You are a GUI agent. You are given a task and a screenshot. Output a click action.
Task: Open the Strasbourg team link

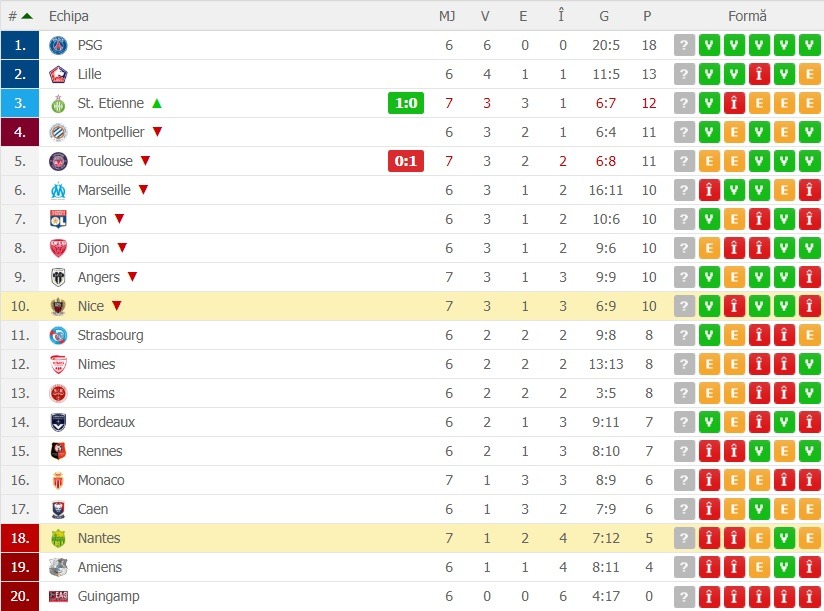[x=110, y=335]
